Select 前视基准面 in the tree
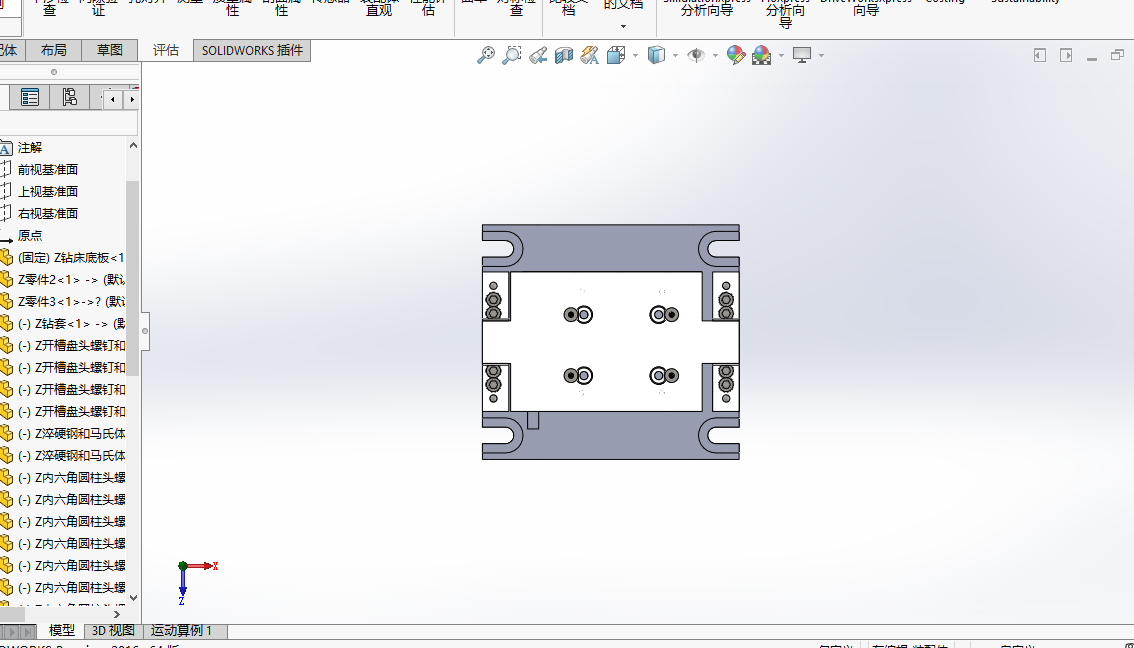 tap(48, 169)
